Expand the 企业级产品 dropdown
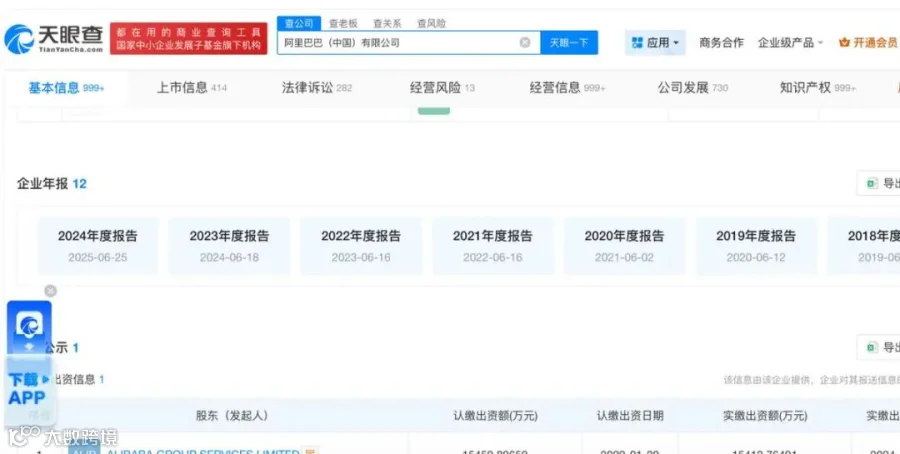 click(x=790, y=42)
